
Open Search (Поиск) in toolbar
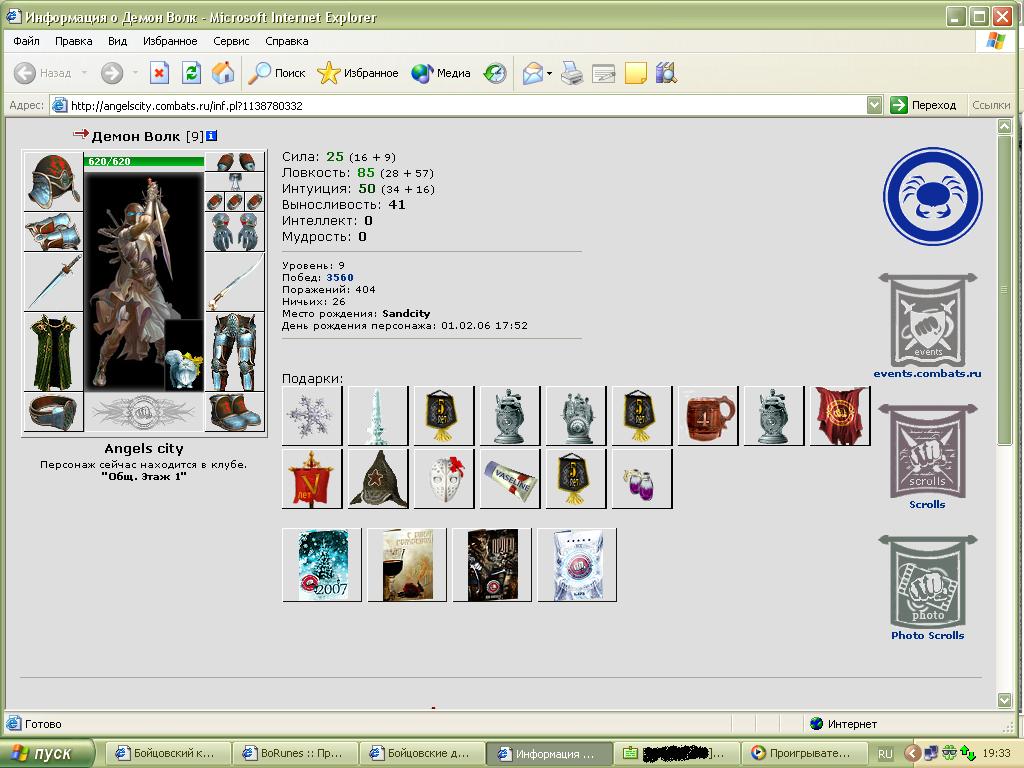click(x=277, y=72)
